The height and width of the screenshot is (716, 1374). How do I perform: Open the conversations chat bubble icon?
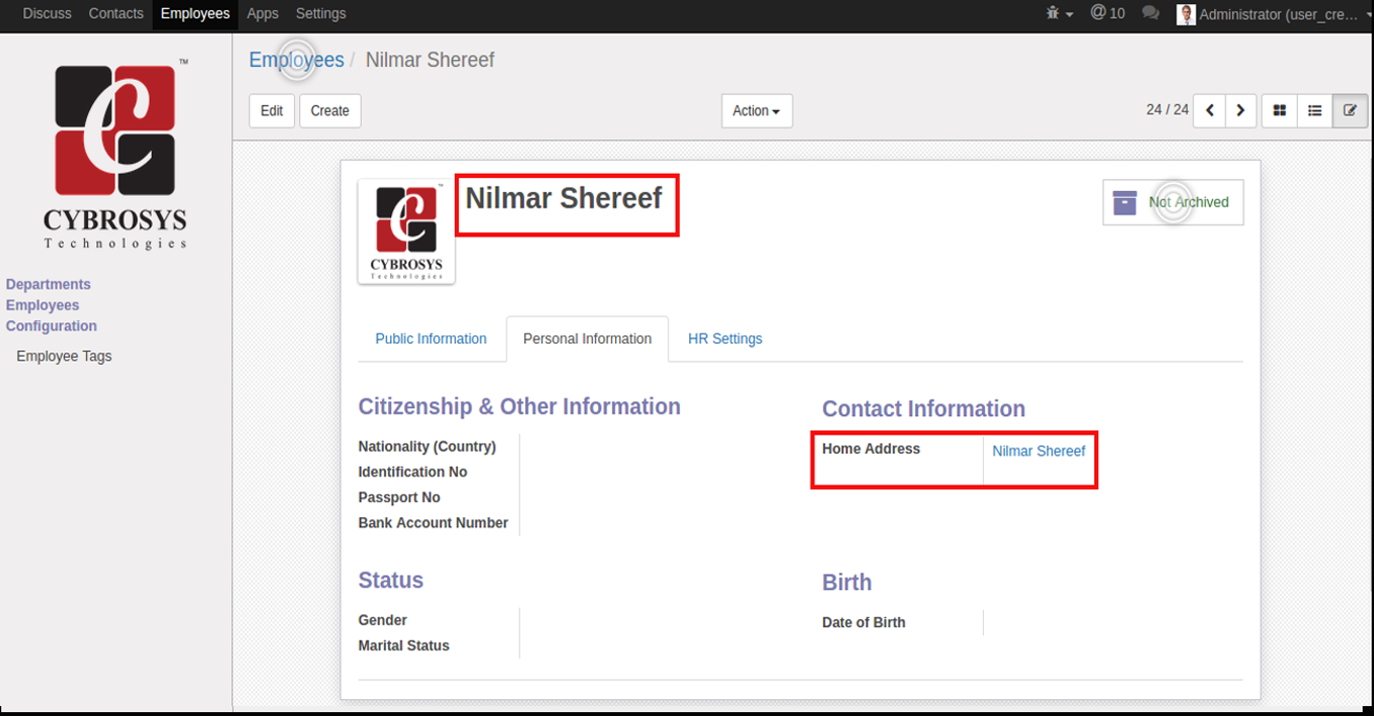tap(1151, 14)
